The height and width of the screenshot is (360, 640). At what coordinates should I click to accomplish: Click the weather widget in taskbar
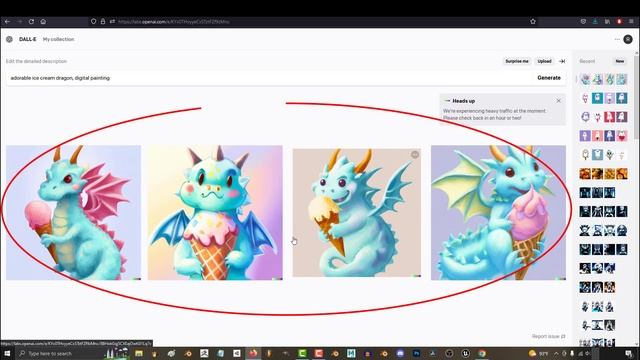(x=538, y=353)
